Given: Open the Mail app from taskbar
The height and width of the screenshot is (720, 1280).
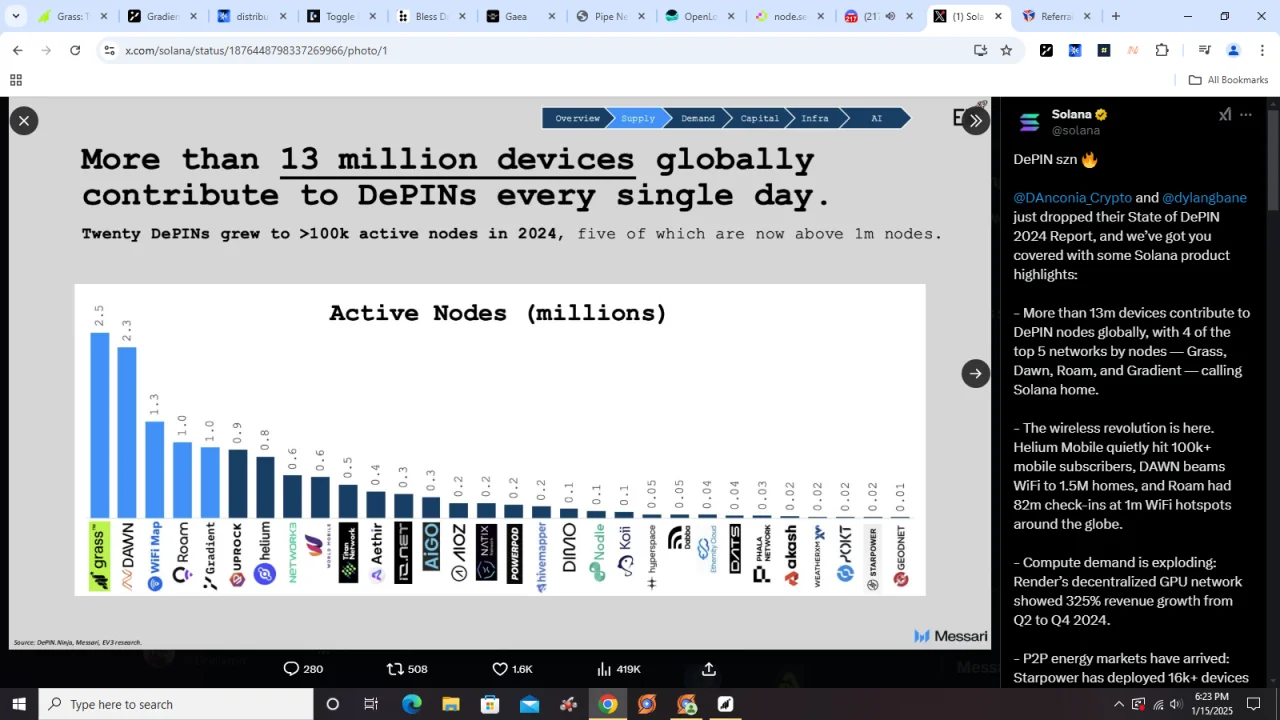Looking at the screenshot, I should (529, 704).
